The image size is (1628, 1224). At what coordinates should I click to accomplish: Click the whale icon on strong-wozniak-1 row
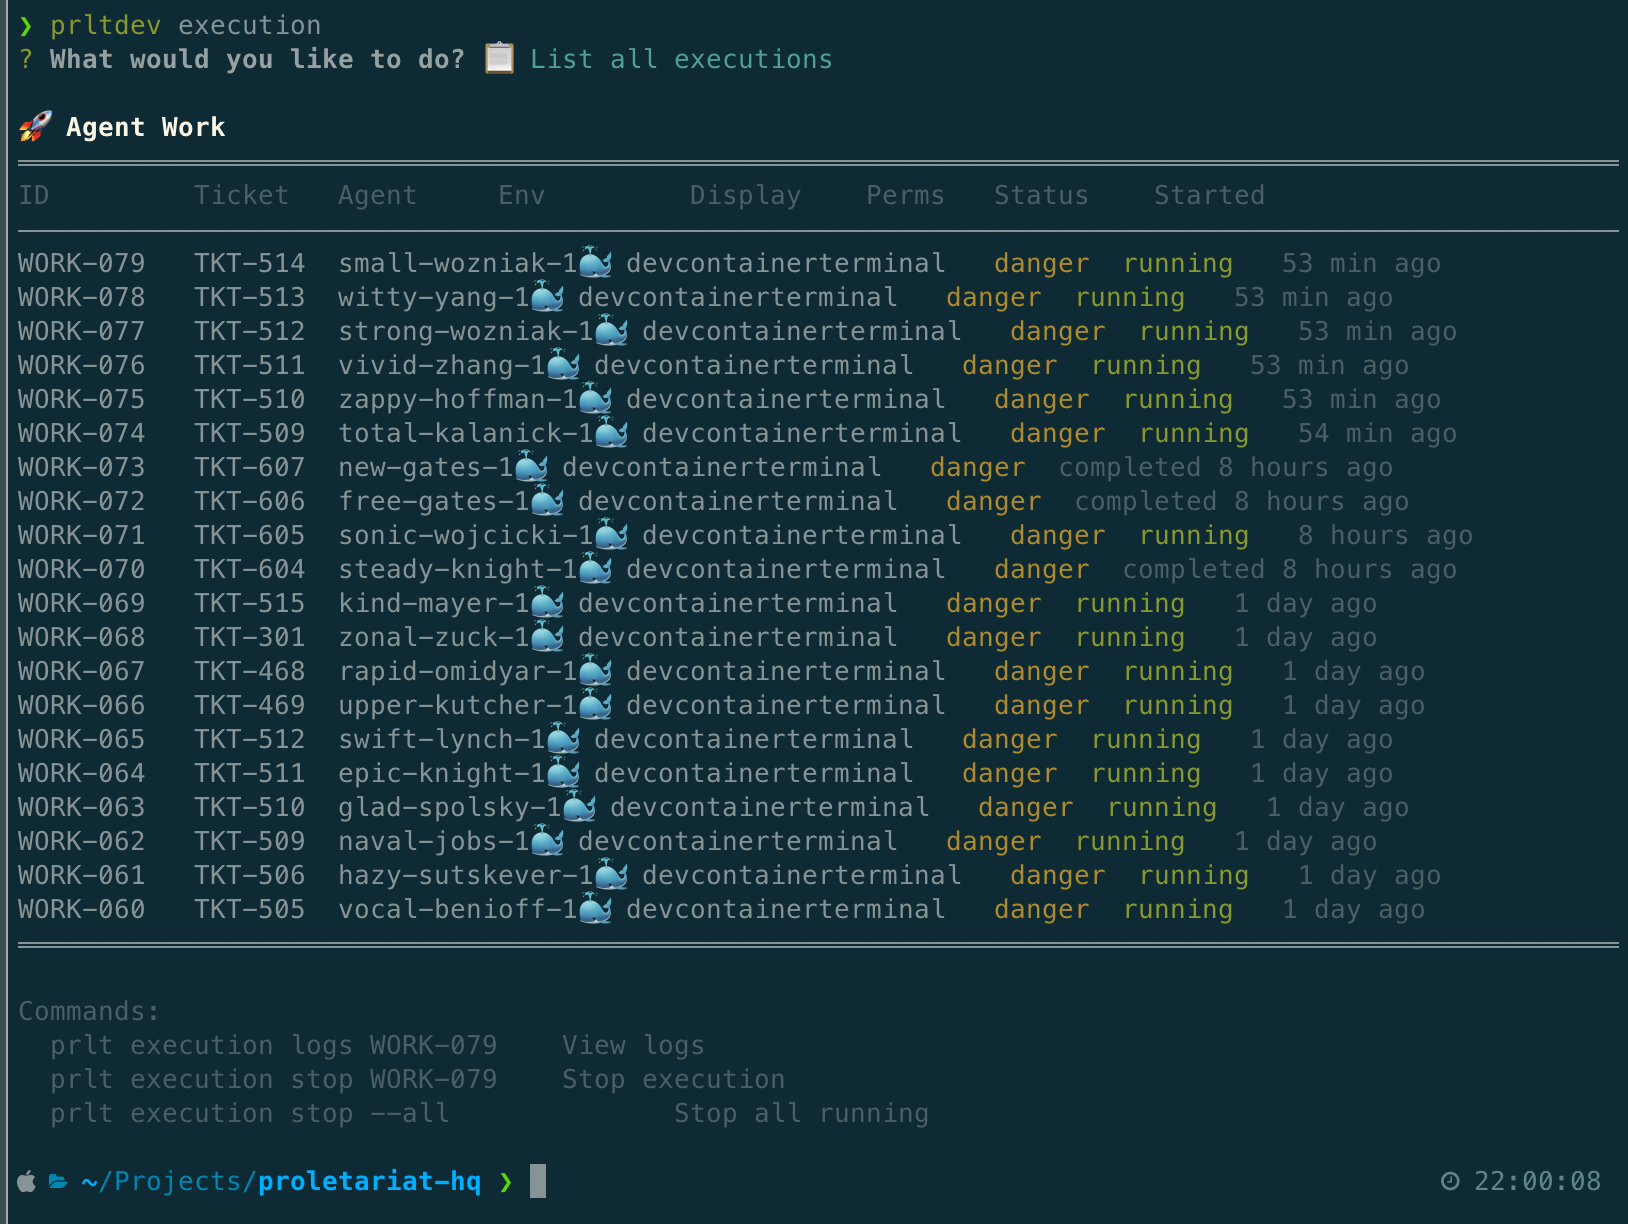pos(611,331)
